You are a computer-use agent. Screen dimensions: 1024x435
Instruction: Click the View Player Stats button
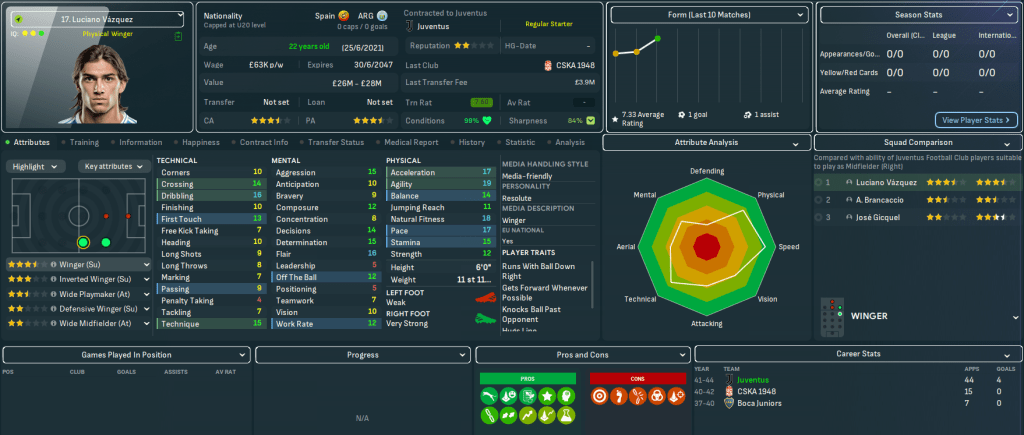[x=975, y=120]
